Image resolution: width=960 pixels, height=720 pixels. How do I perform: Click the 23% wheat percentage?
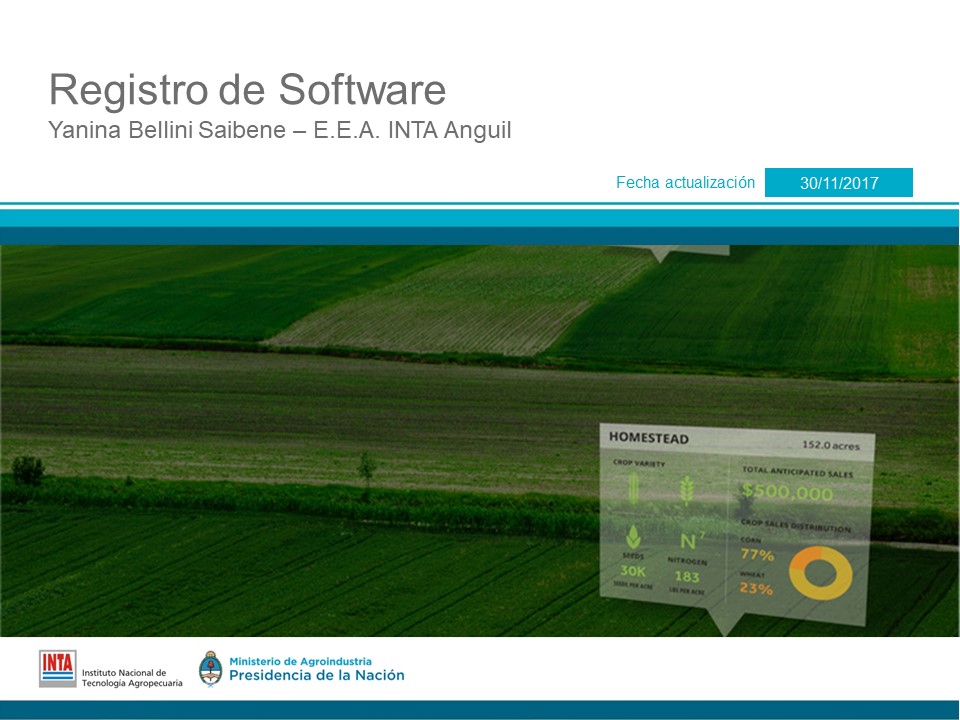click(x=756, y=589)
